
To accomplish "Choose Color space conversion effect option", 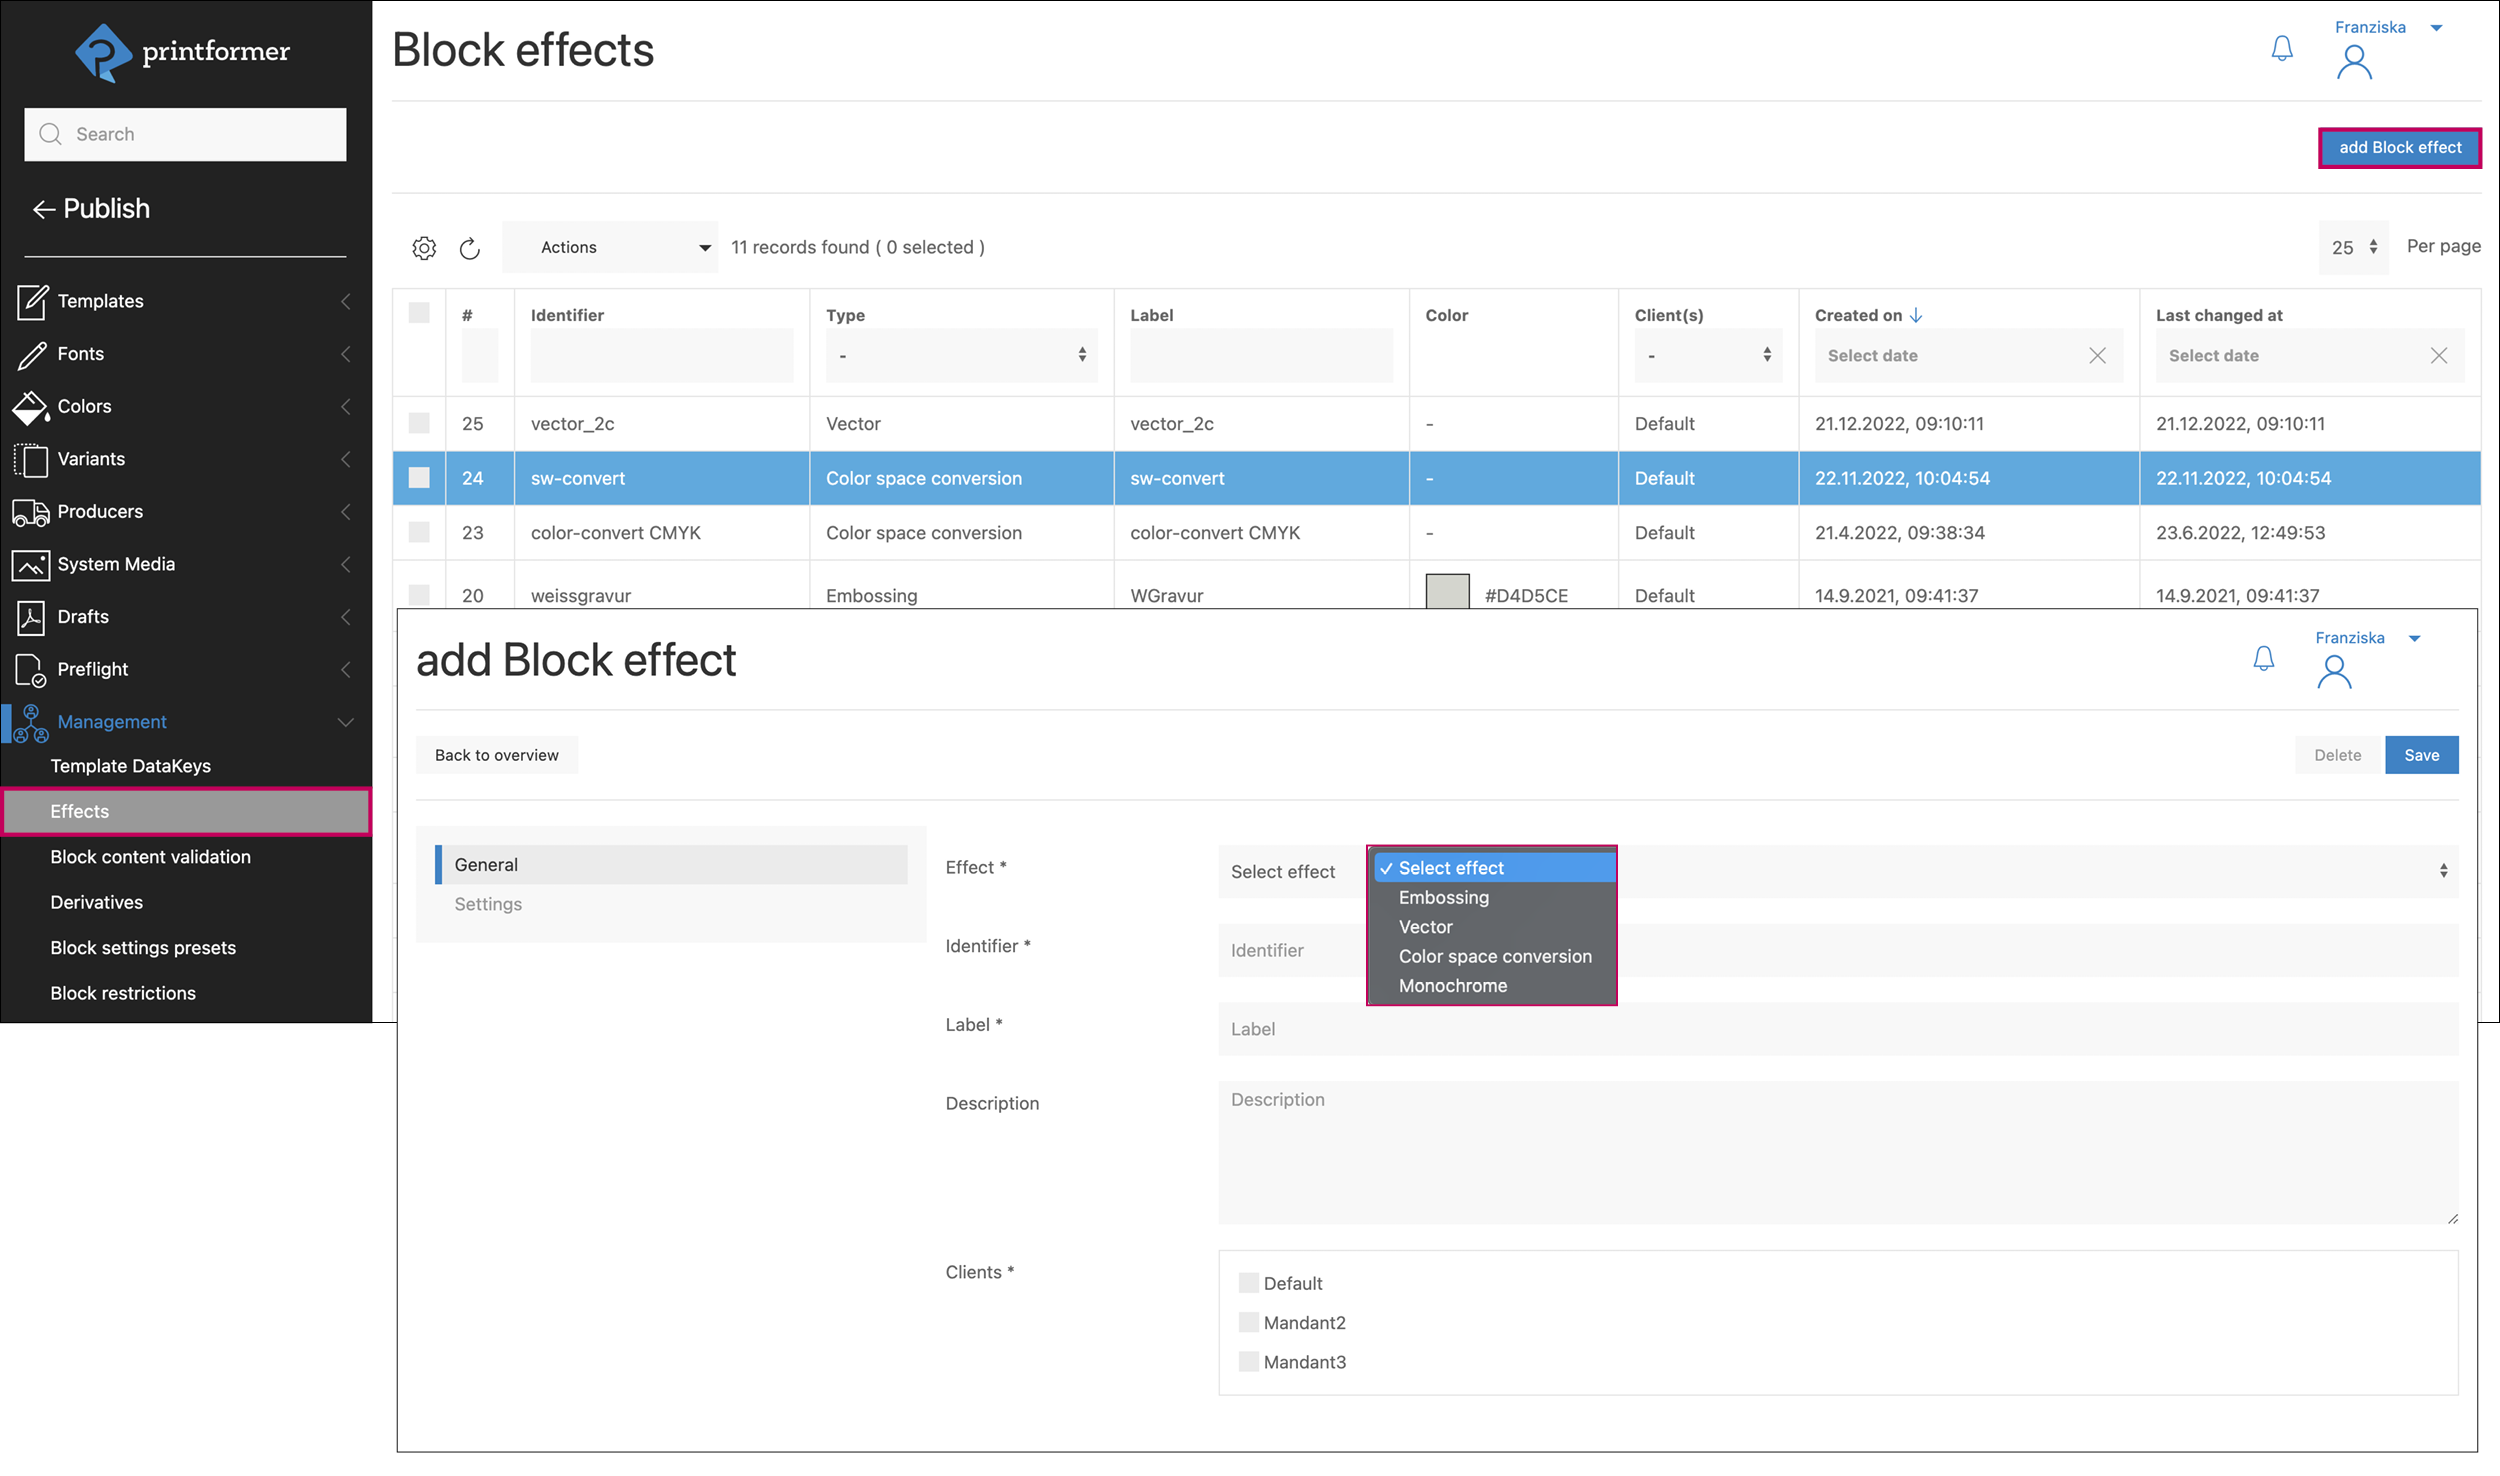I will pos(1494,956).
